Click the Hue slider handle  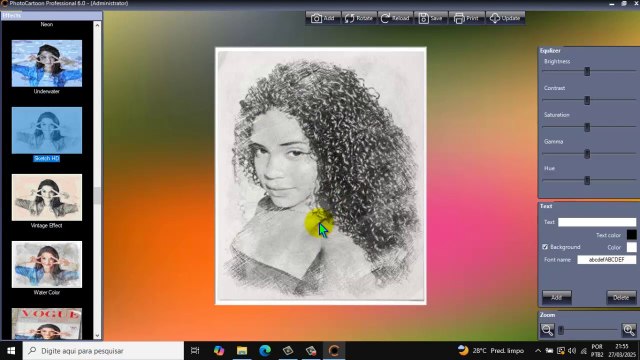(587, 180)
